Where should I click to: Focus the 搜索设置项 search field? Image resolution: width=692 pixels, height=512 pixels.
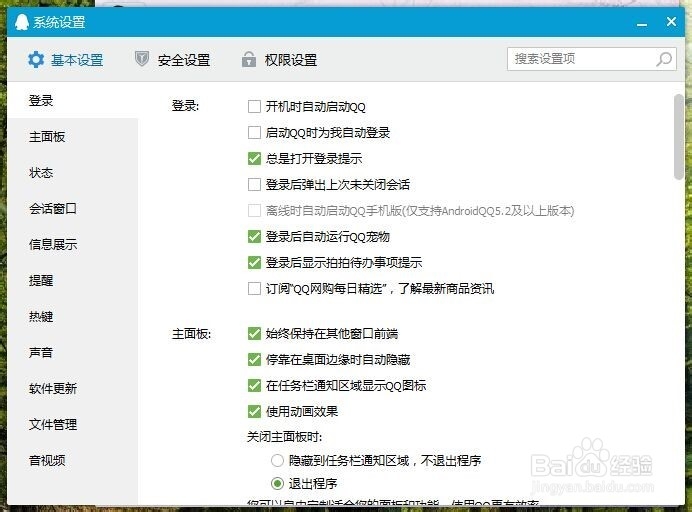click(592, 59)
